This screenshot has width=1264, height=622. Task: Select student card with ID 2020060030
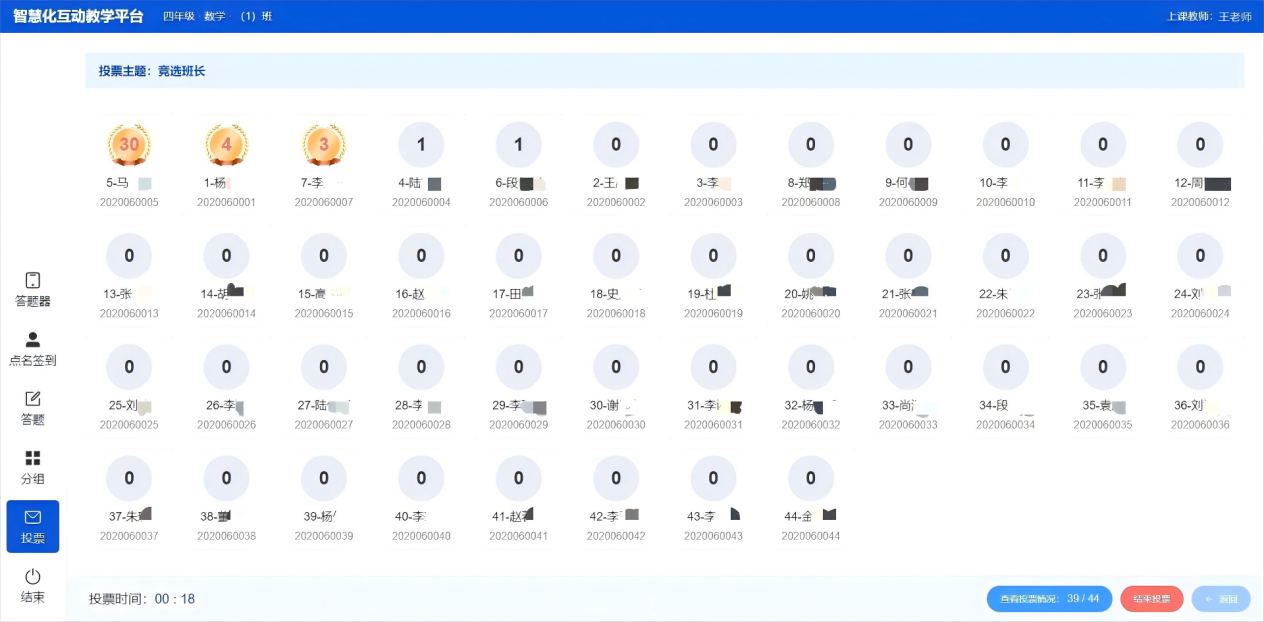coord(616,388)
